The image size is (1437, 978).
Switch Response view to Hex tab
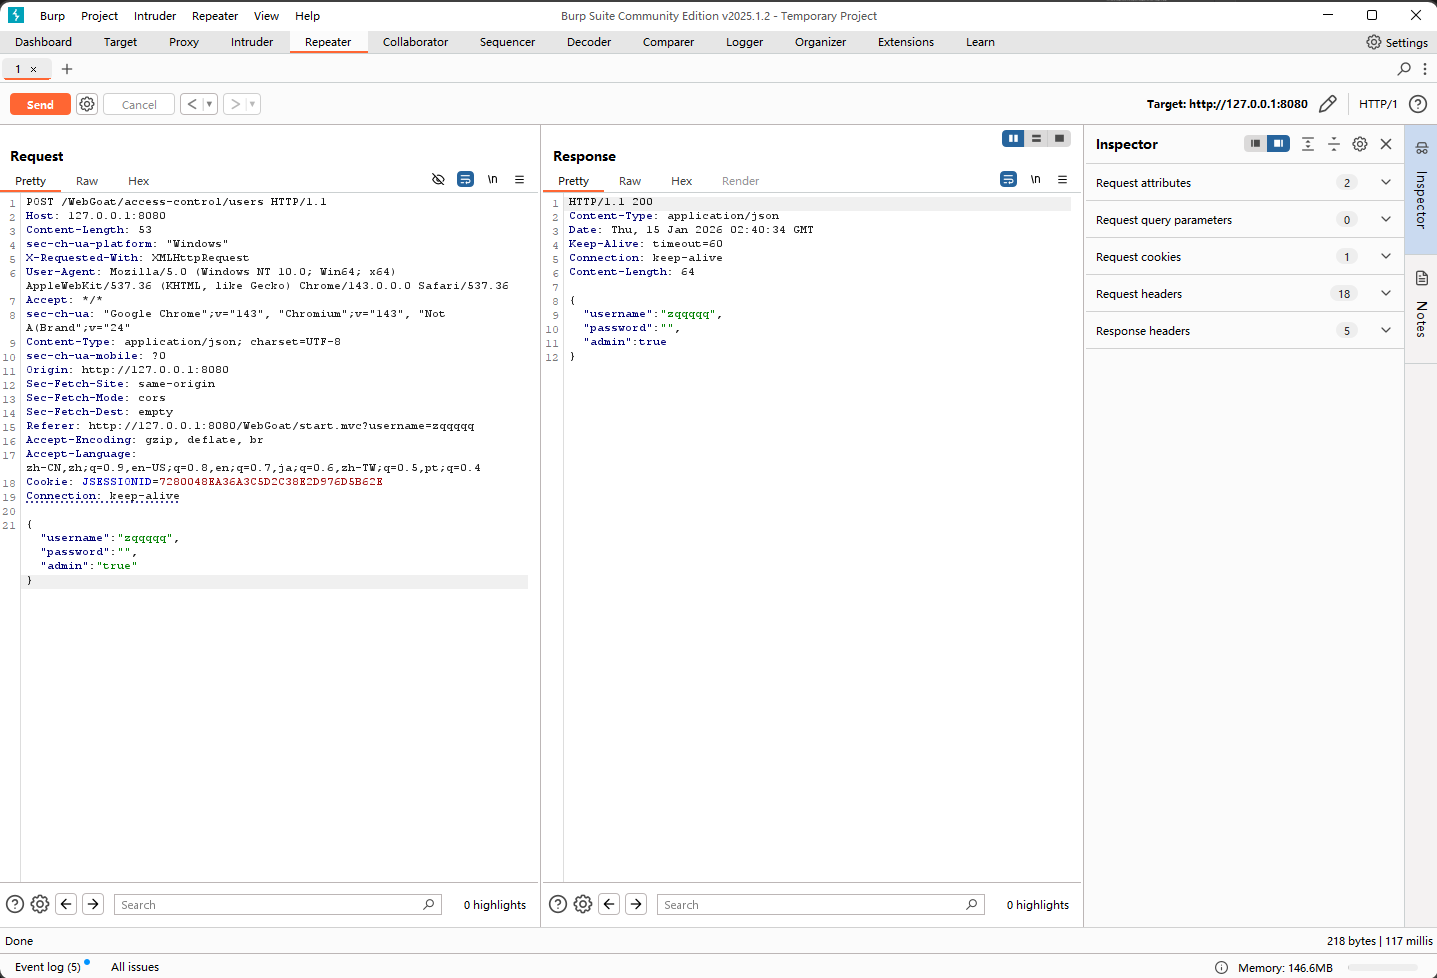point(681,181)
